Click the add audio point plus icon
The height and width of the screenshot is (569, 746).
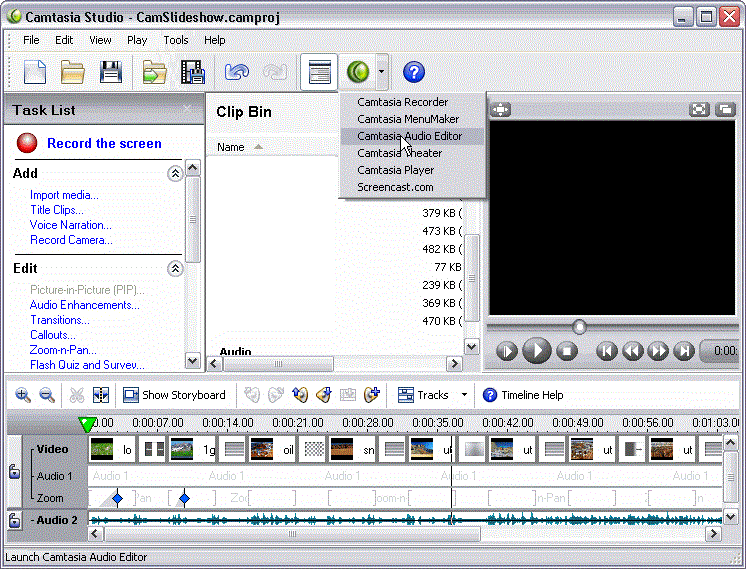pos(372,395)
